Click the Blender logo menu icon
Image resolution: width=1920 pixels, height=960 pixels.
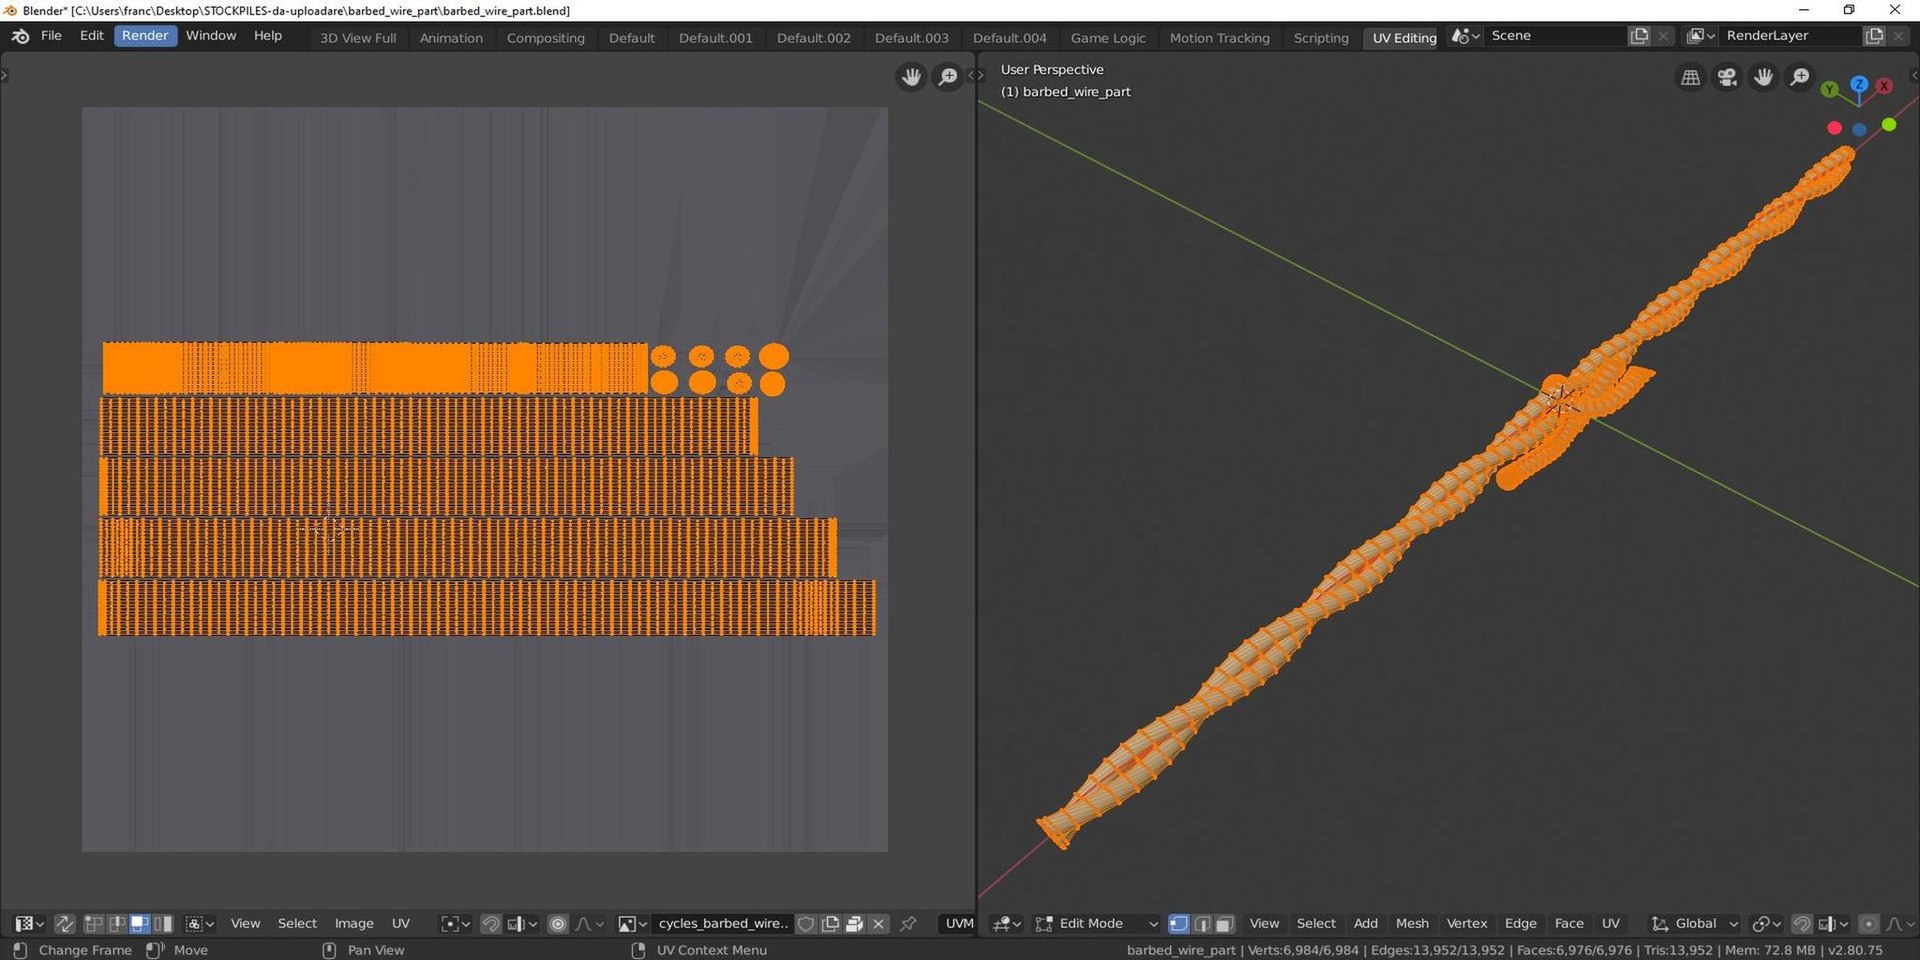tap(20, 36)
